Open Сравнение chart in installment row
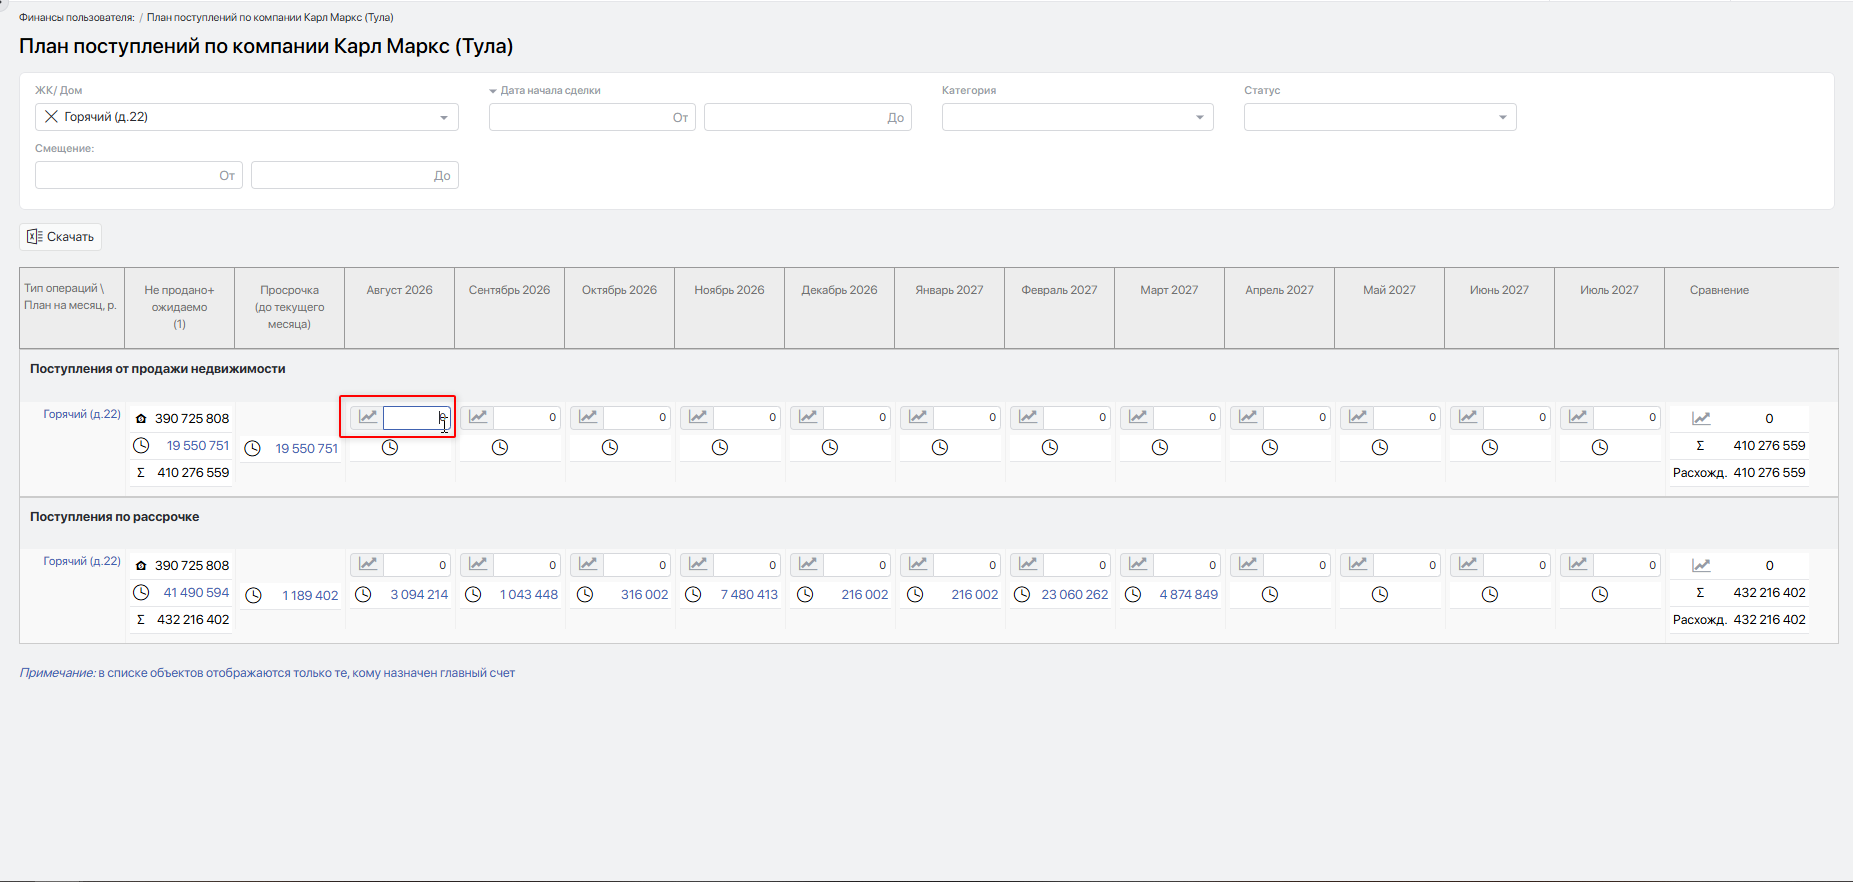Viewport: 1853px width, 882px height. click(x=1701, y=565)
